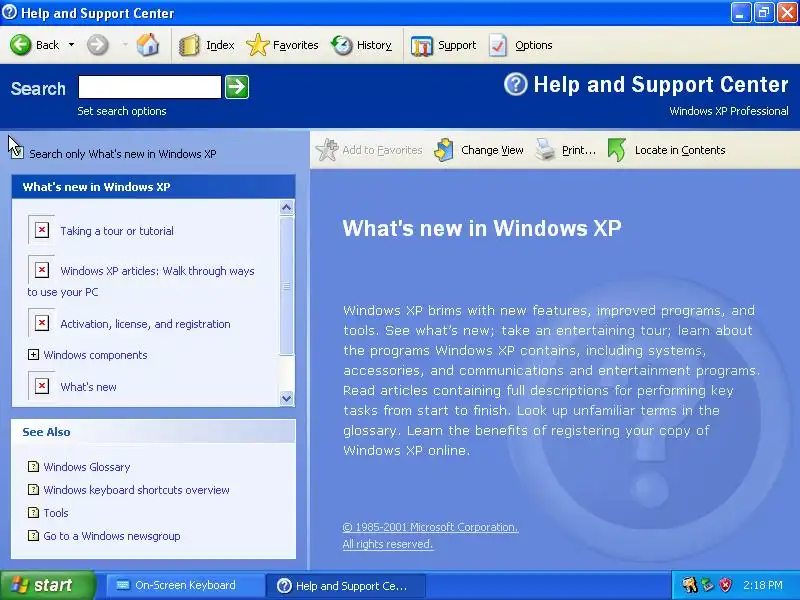Click the Favorites label in toolbar
Viewport: 800px width, 600px height.
coord(295,45)
